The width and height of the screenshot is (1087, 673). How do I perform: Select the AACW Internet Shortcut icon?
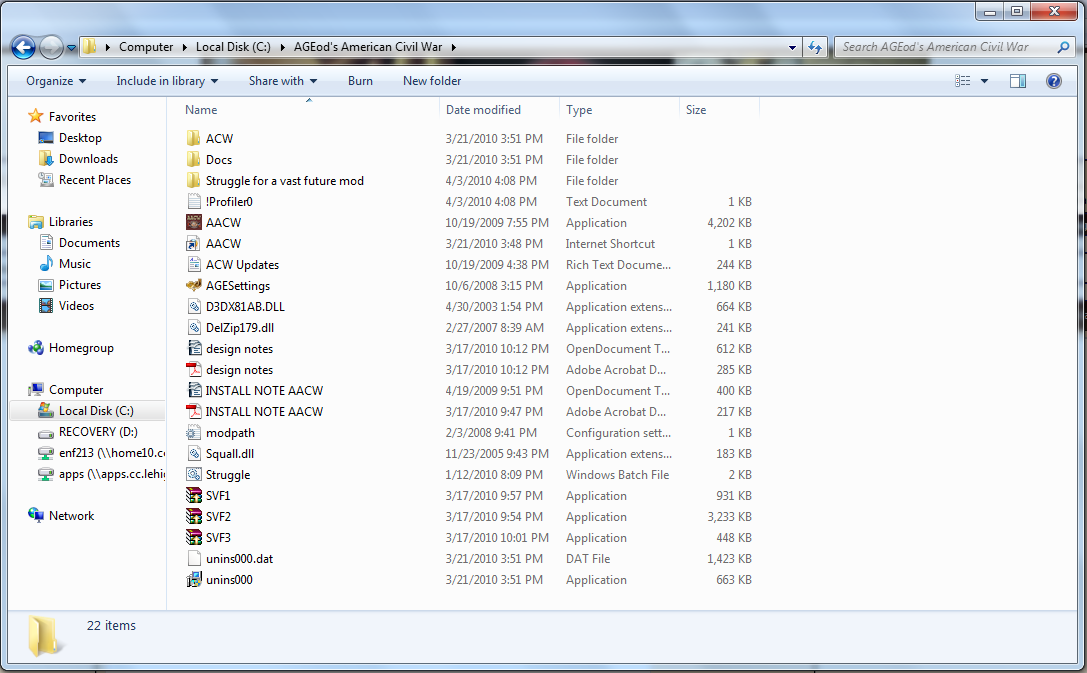point(194,244)
